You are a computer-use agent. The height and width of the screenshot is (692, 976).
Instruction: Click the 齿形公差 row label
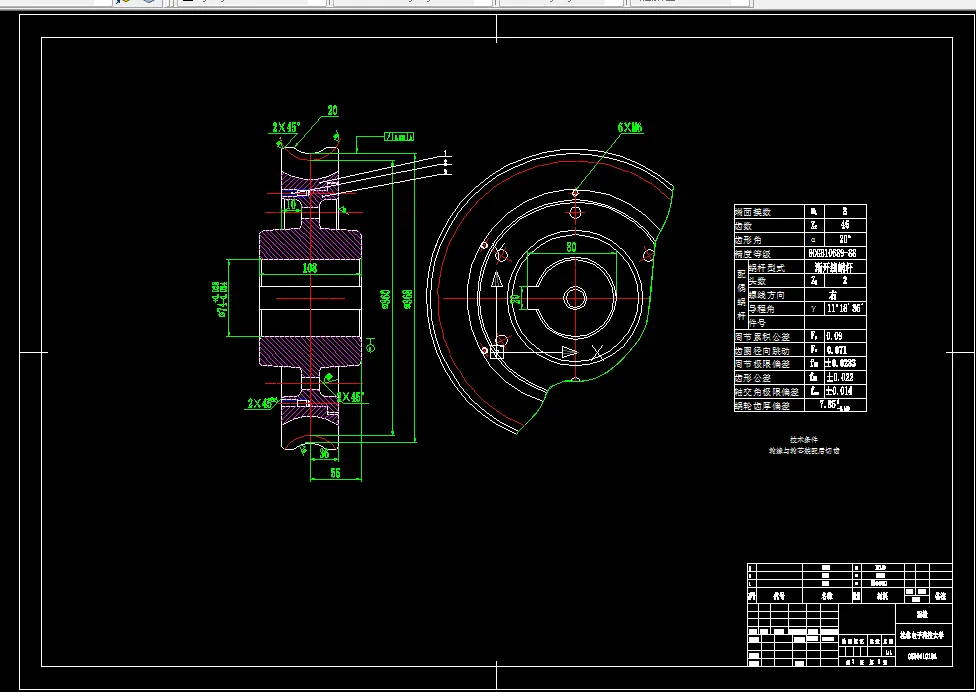click(753, 378)
